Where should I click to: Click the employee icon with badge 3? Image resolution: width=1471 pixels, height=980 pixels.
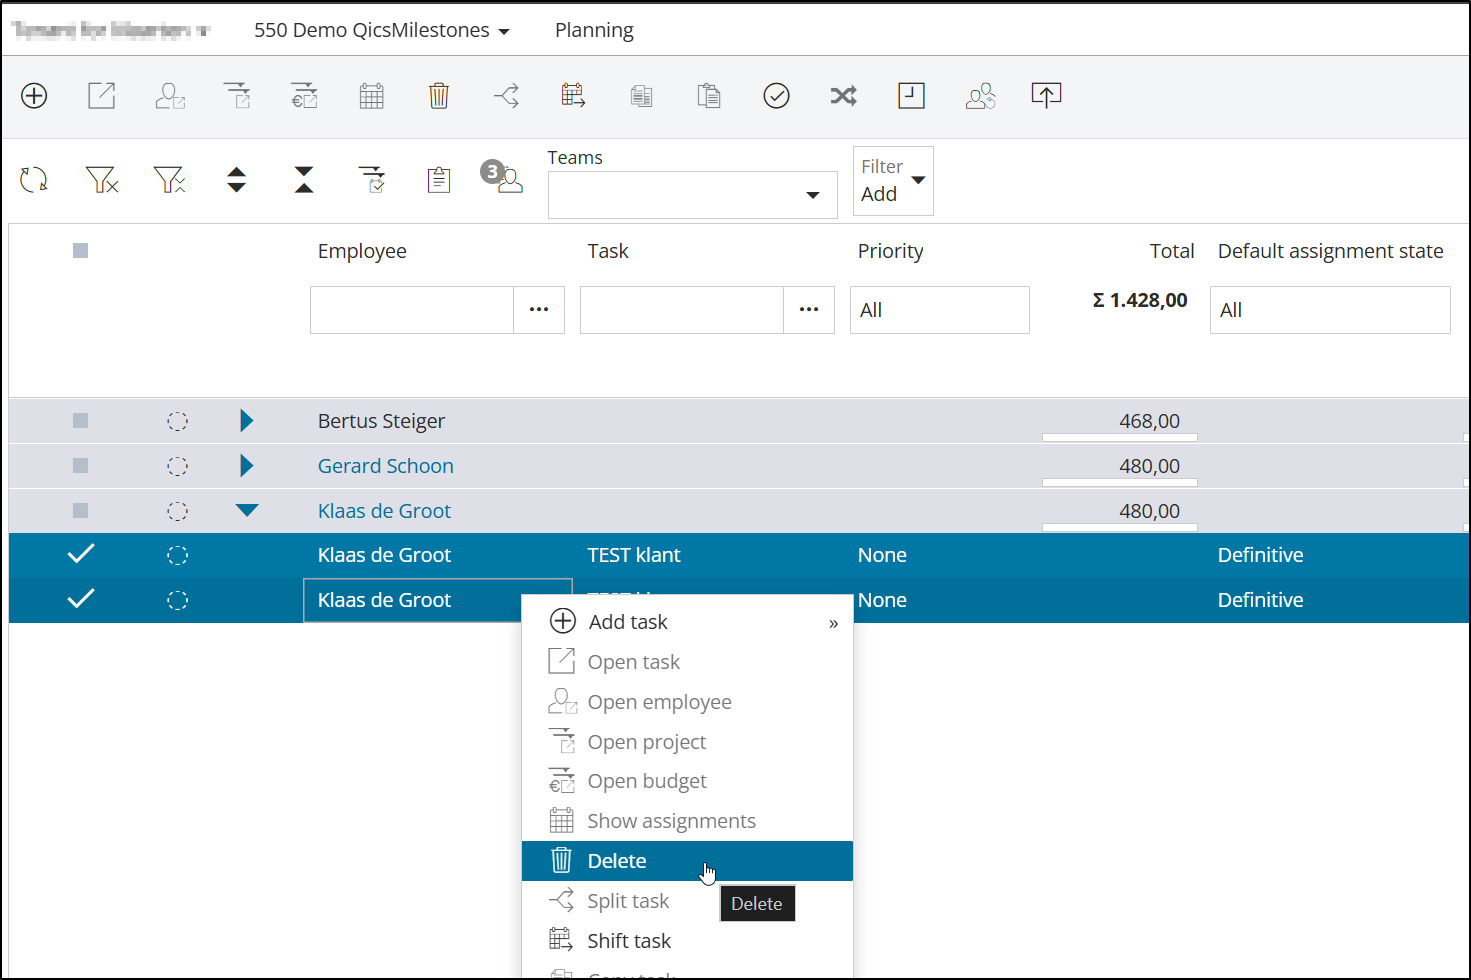point(503,177)
